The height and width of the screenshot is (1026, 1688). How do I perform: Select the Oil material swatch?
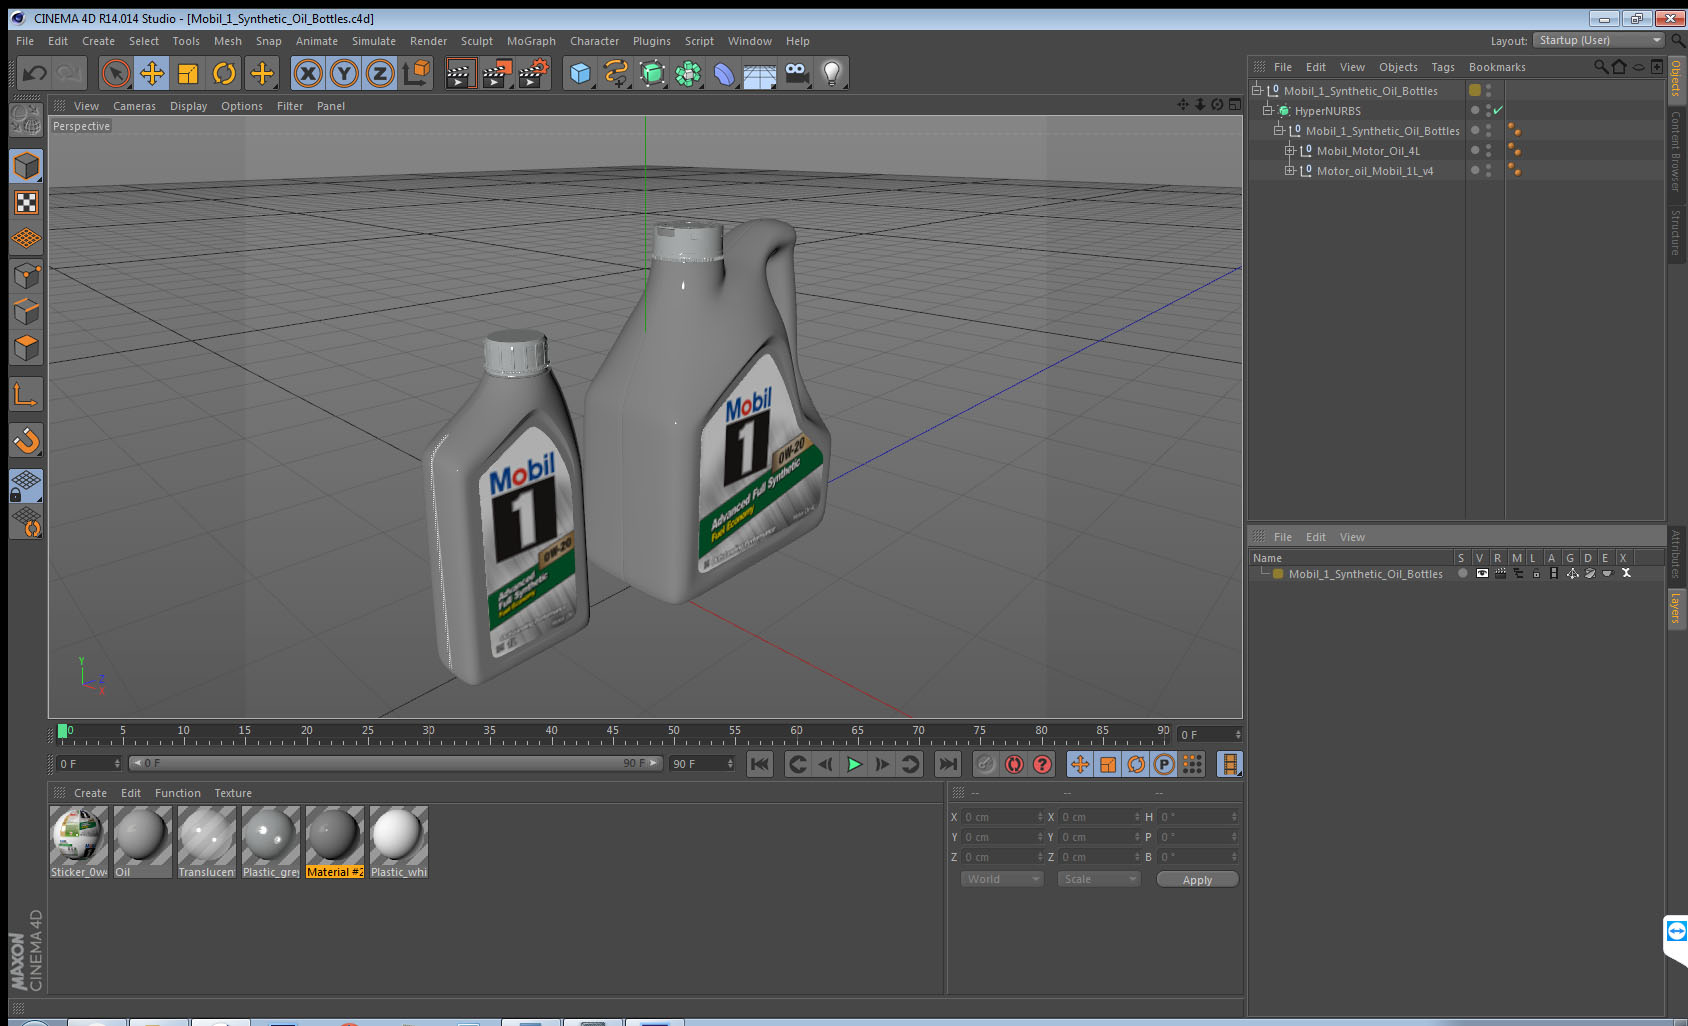click(x=143, y=835)
